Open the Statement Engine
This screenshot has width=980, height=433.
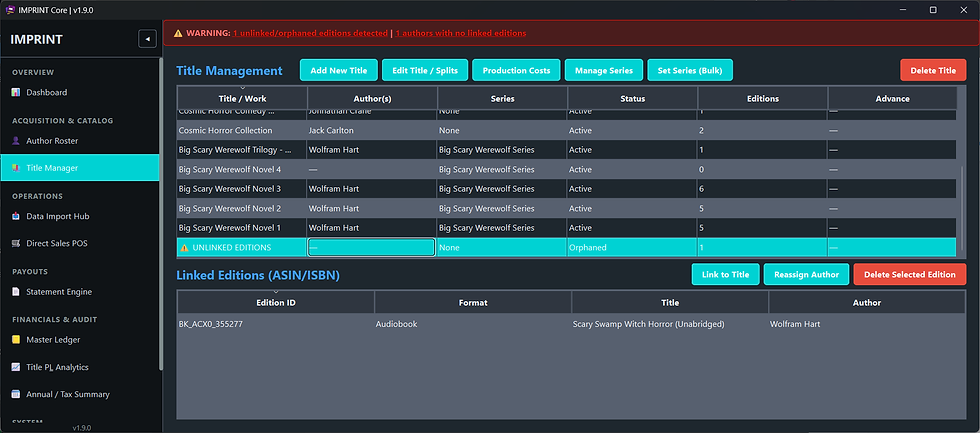pos(79,292)
